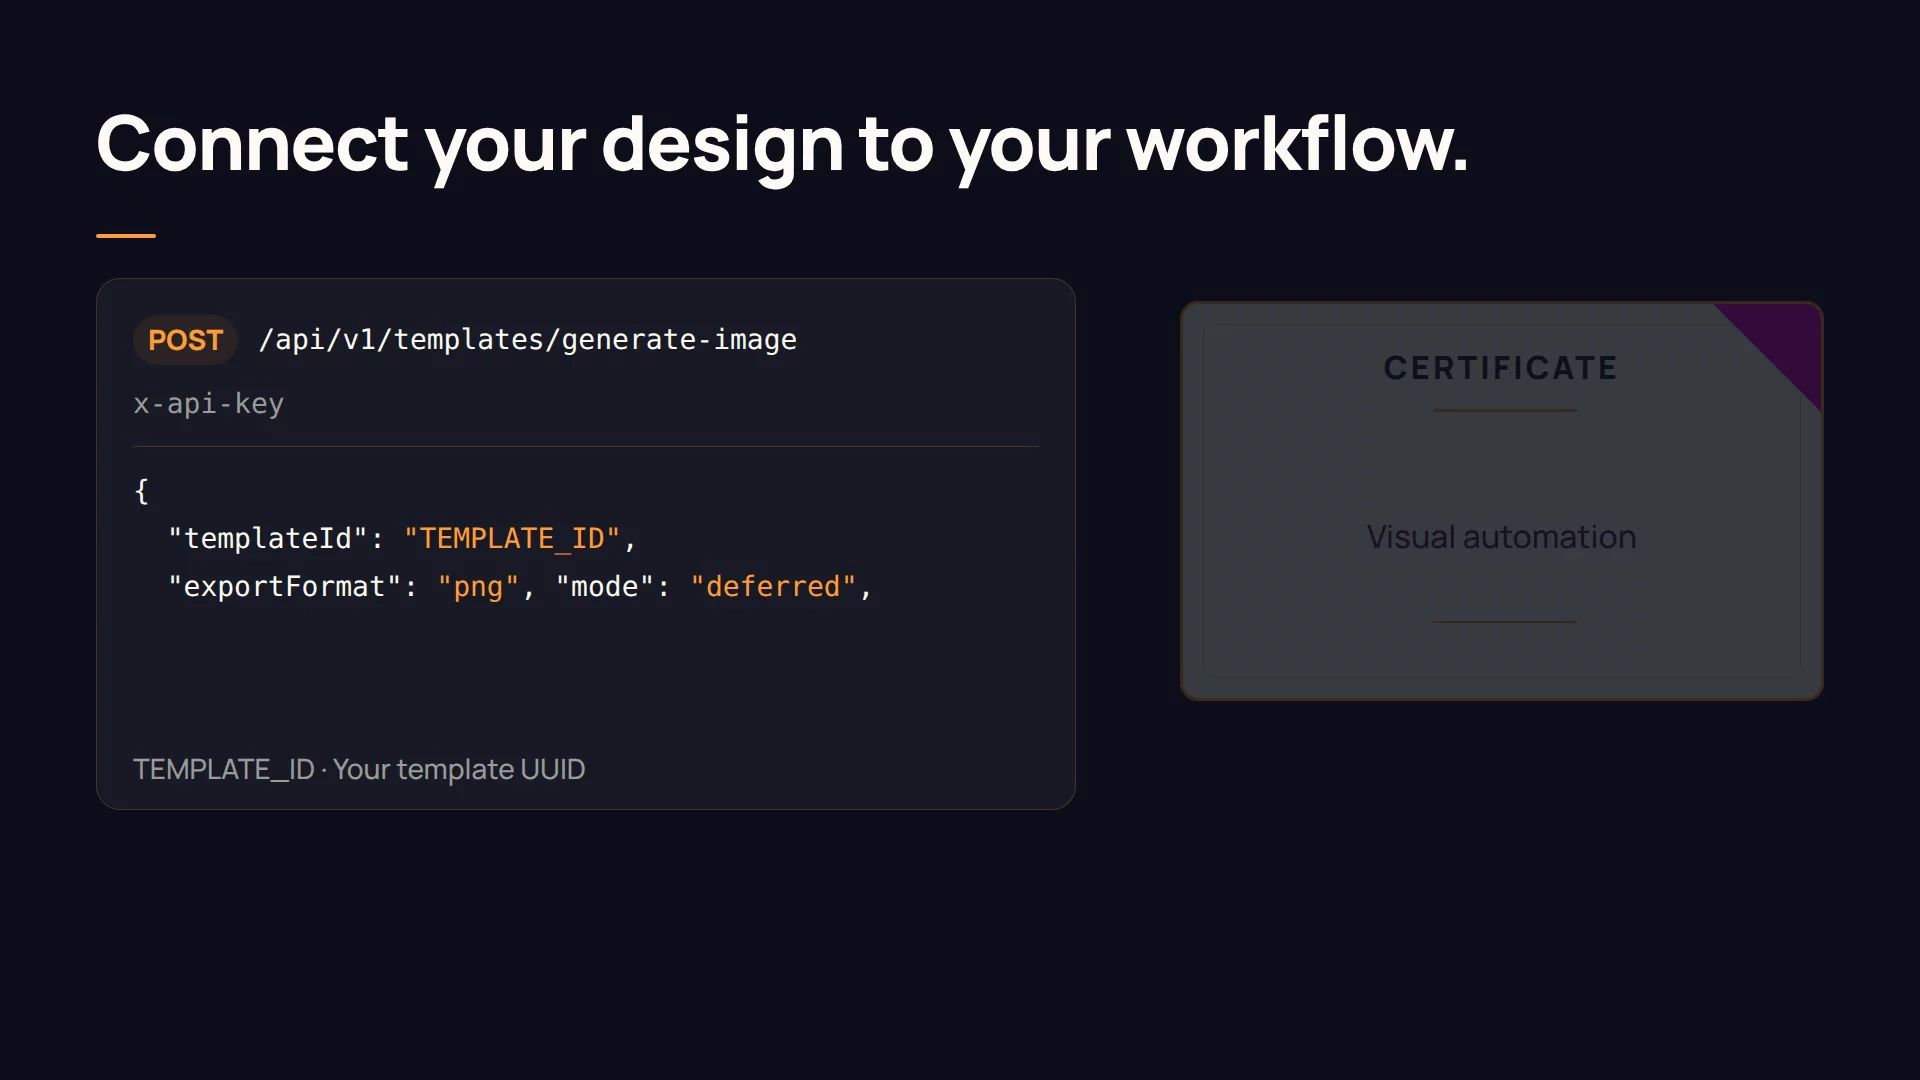
Task: Click the opening curly brace of the JSON body
Action: (141, 491)
